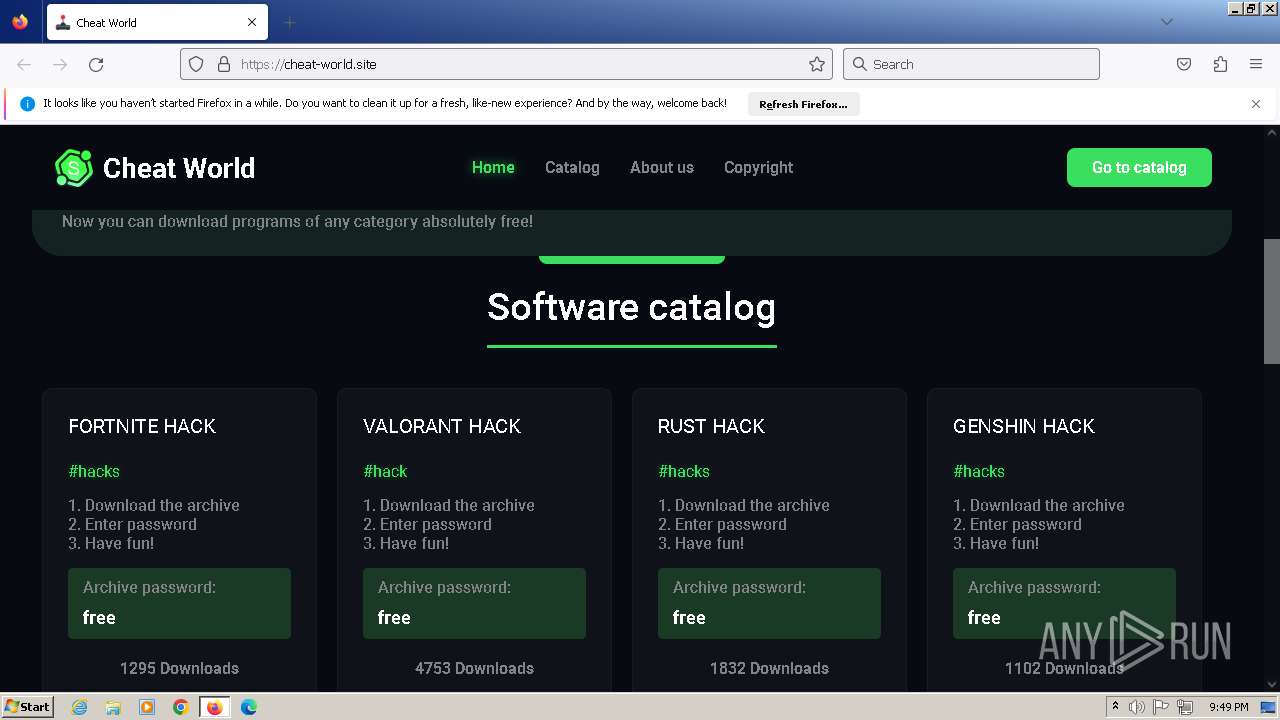Open the volume speaker tray icon
Screen dimensions: 1280x720
pyautogui.click(x=1137, y=707)
